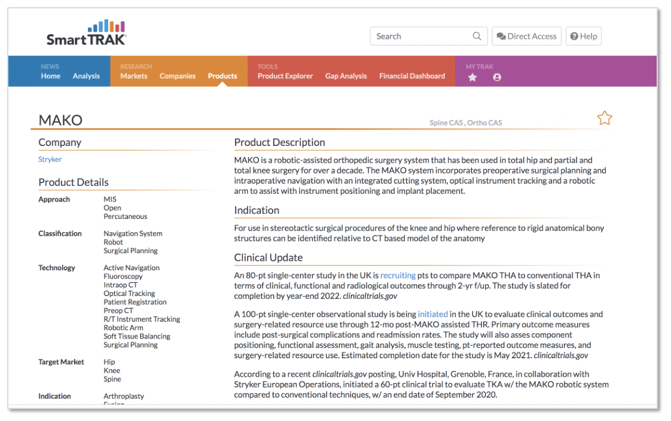This screenshot has height=421, width=671.
Task: Click the 'Intraop CT' technology entry
Action: tap(120, 285)
